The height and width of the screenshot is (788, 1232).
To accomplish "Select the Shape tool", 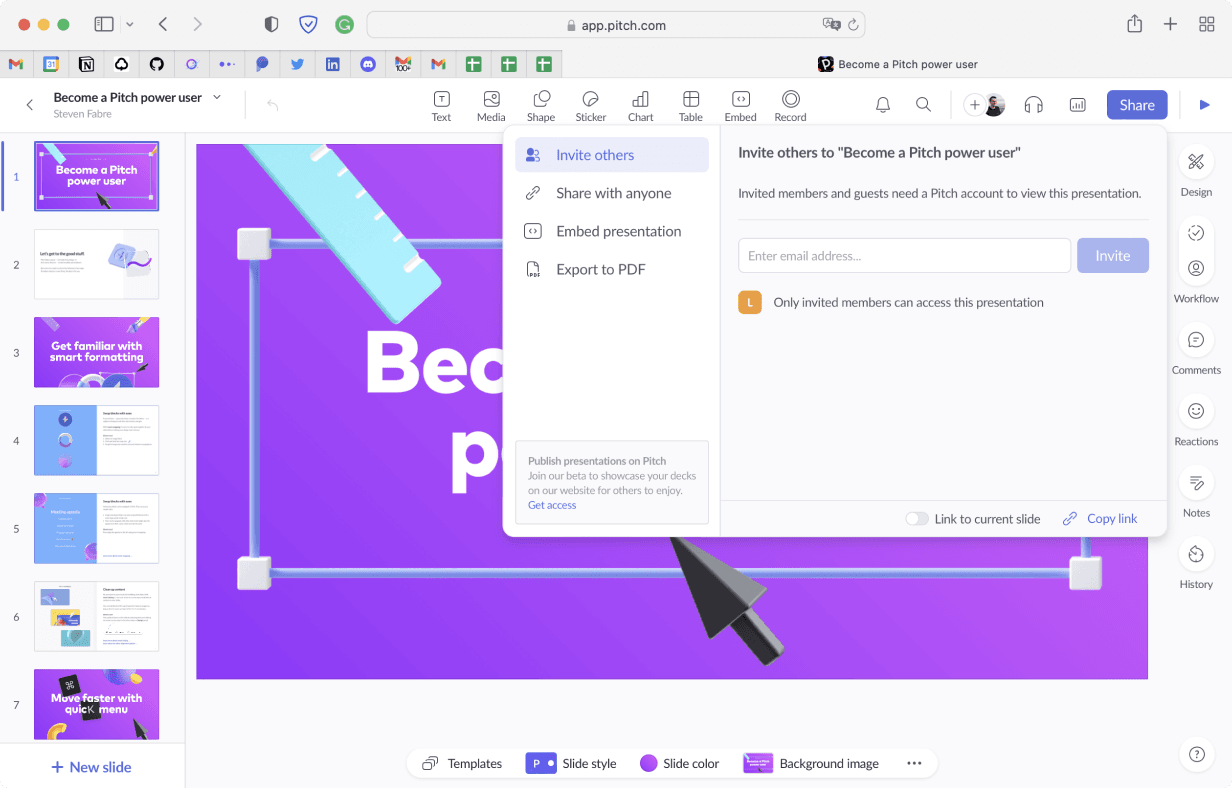I will (540, 104).
